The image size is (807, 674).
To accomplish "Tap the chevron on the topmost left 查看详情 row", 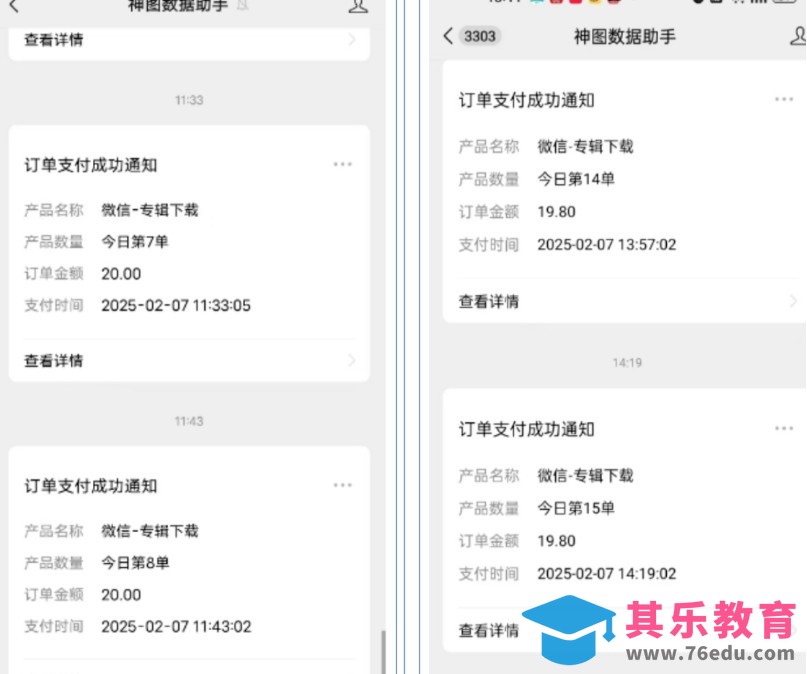I will click(x=351, y=40).
